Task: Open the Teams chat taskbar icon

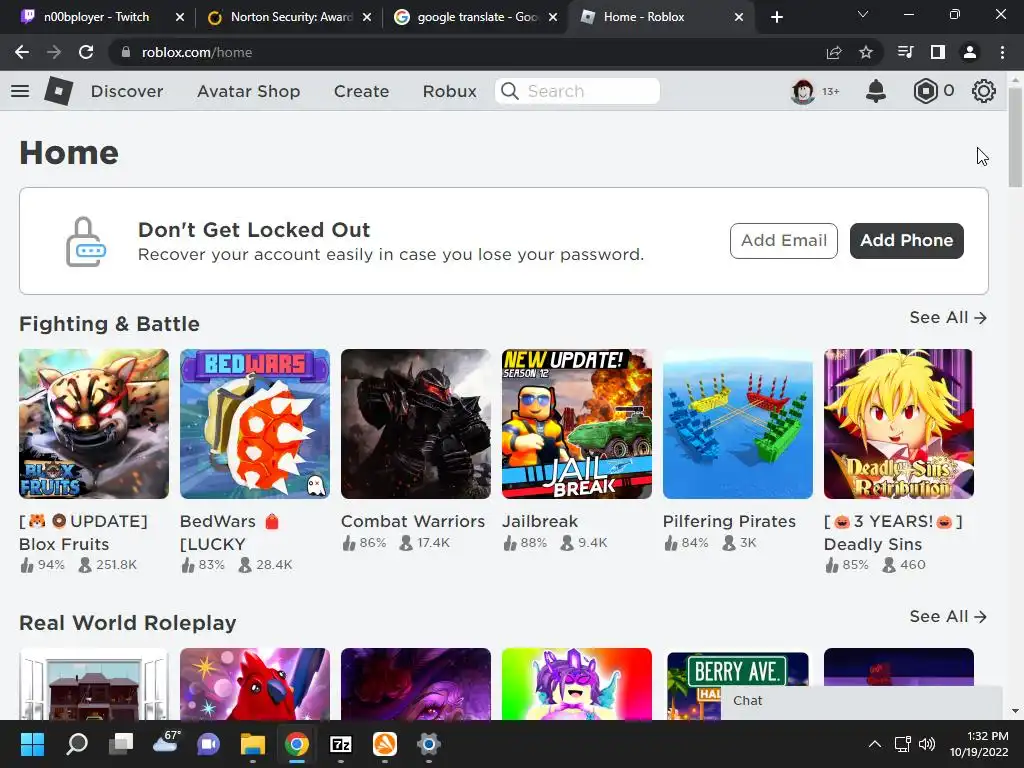Action: pos(209,744)
